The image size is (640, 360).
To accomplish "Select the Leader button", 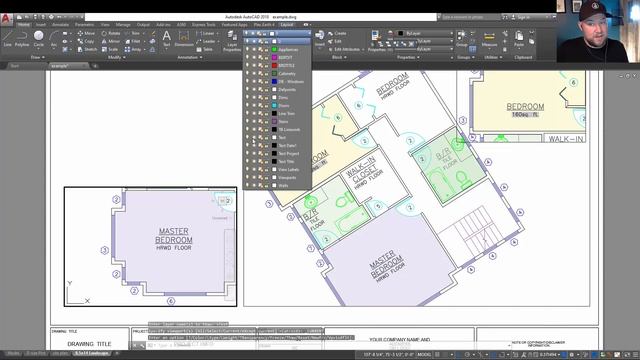I will [x=207, y=41].
